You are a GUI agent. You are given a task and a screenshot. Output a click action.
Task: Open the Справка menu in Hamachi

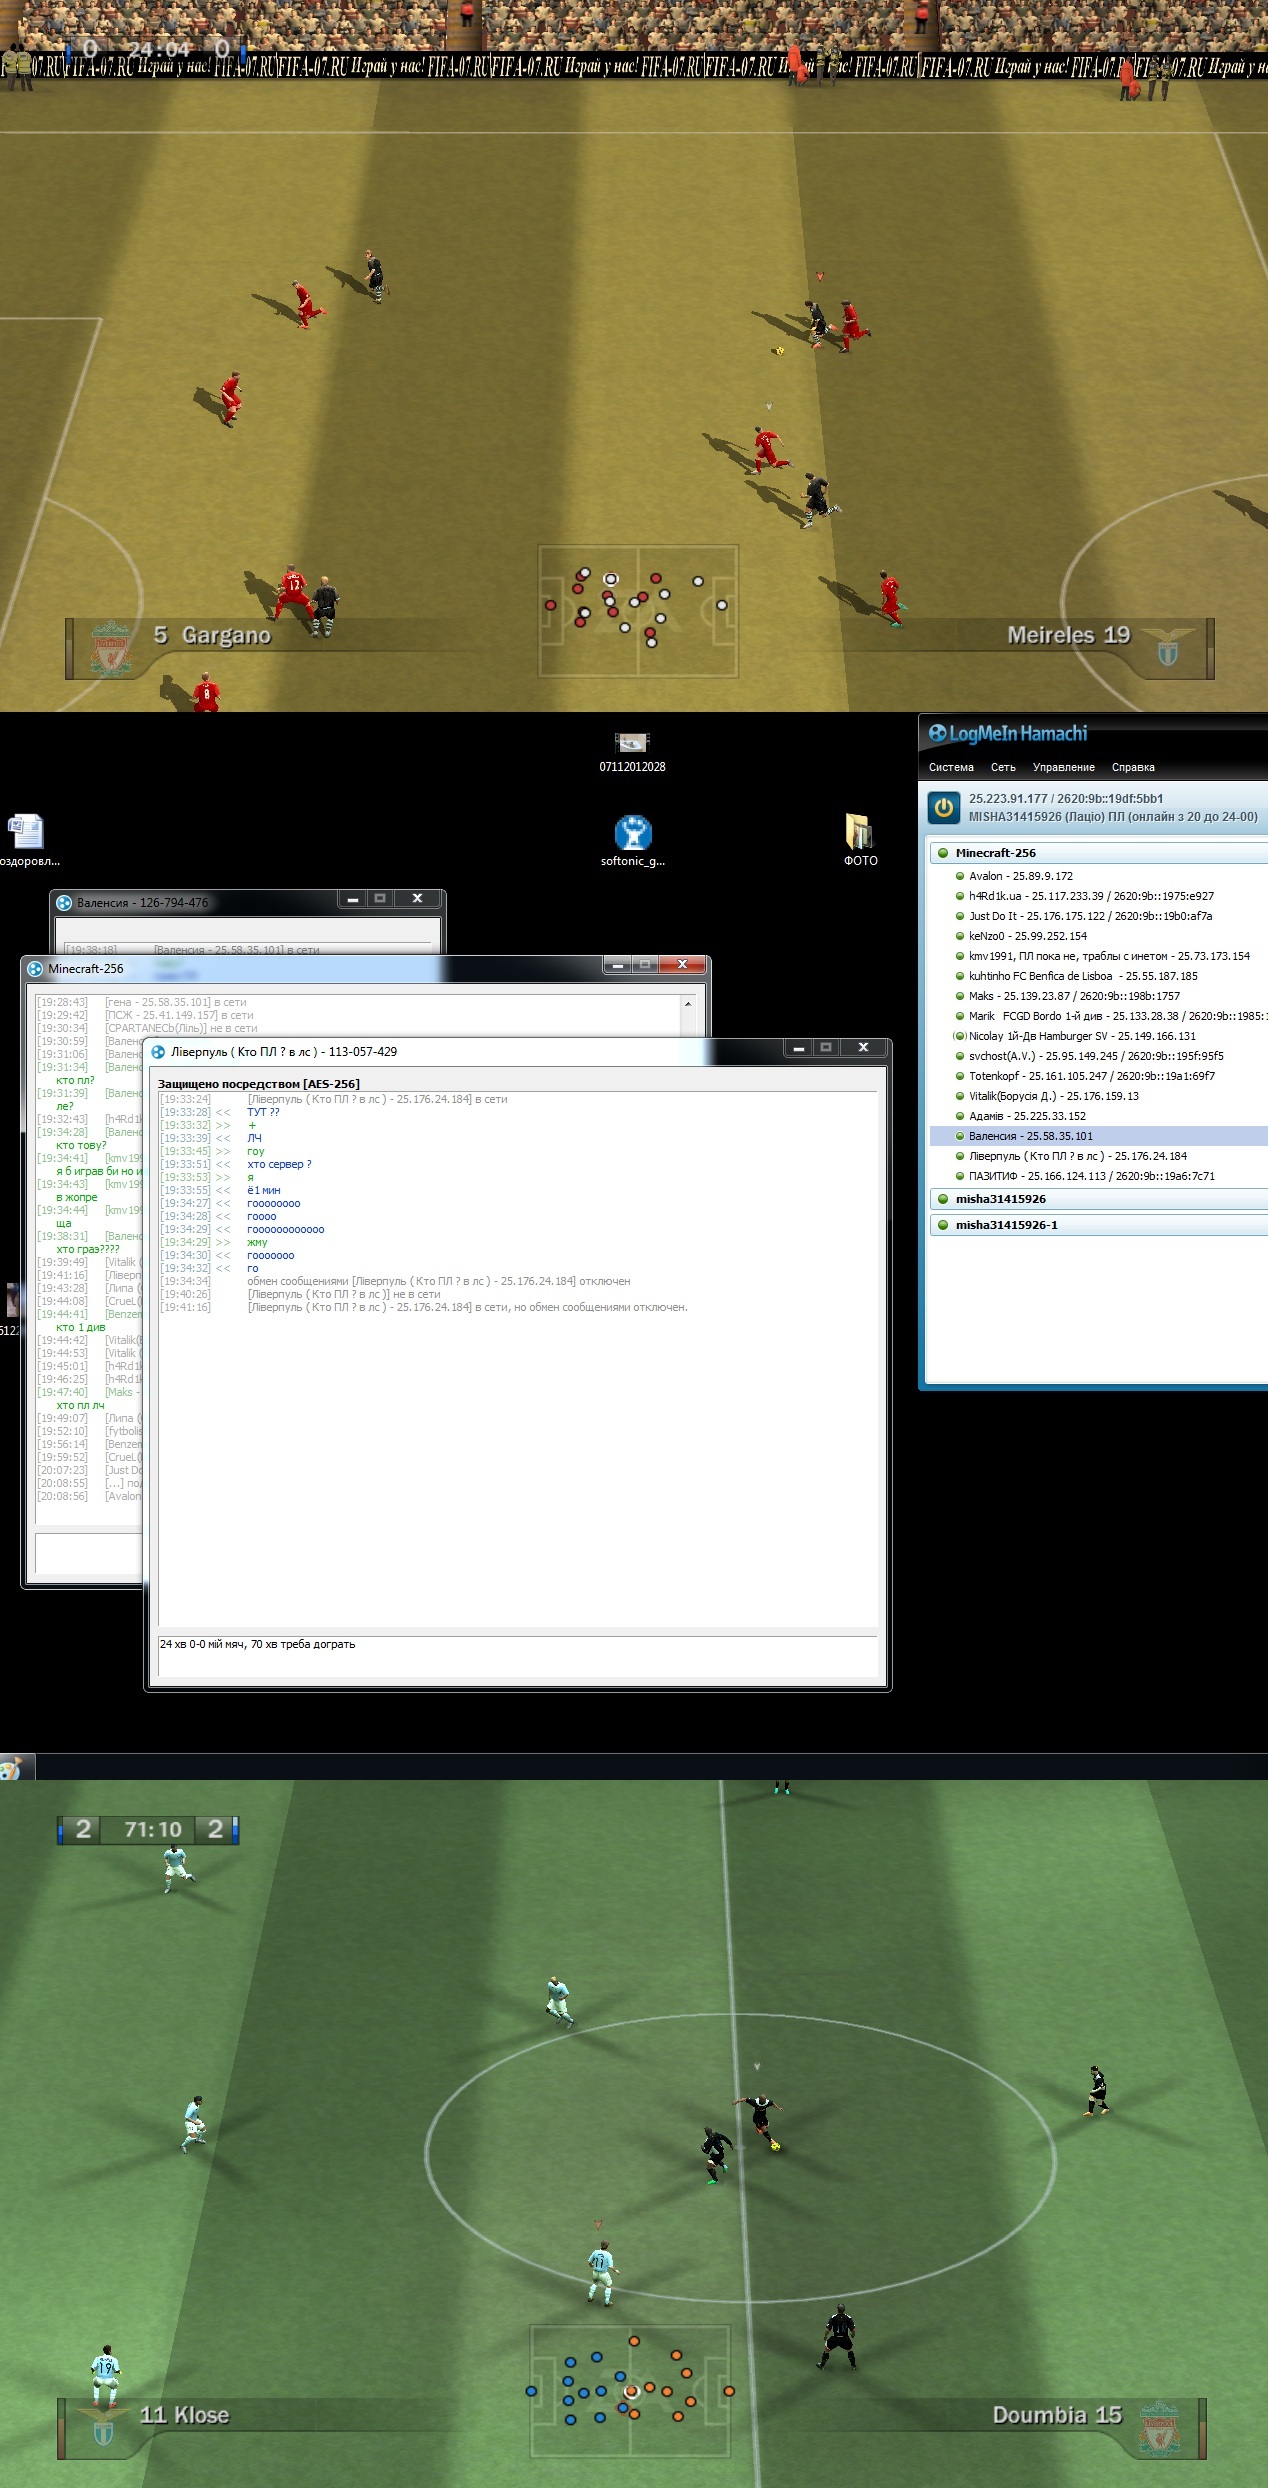tap(1133, 767)
